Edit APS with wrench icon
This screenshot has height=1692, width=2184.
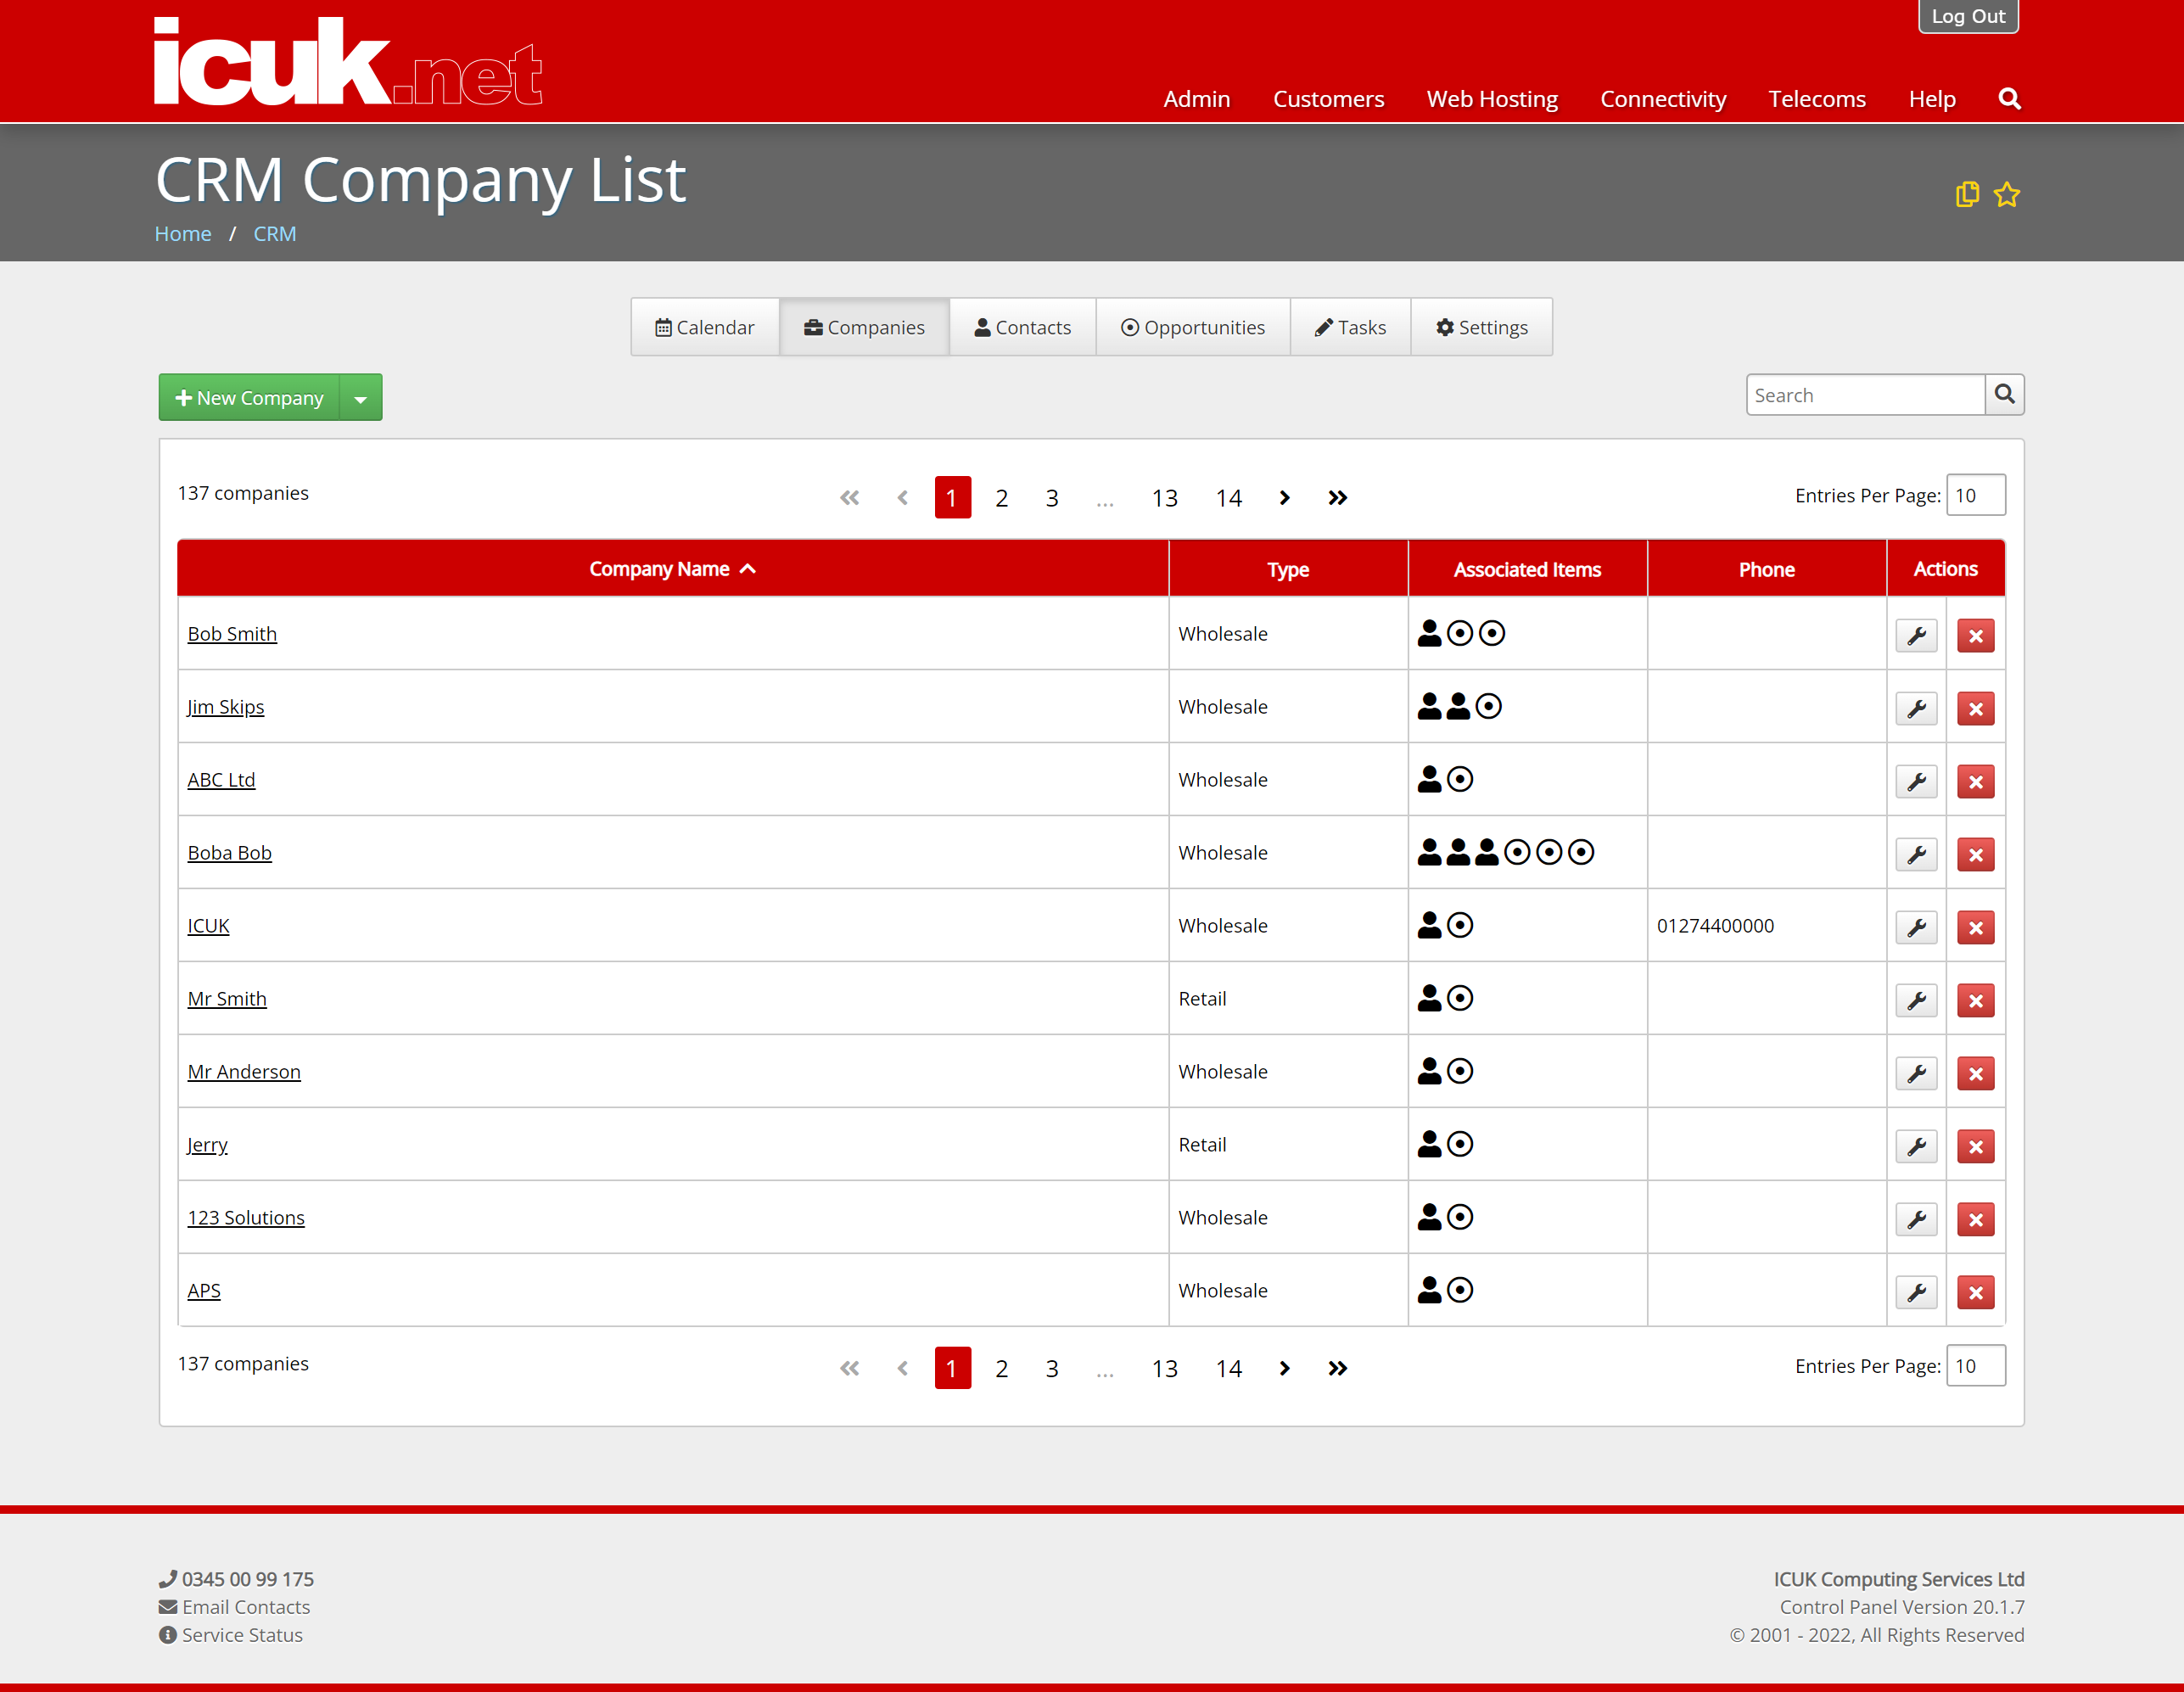point(1916,1293)
